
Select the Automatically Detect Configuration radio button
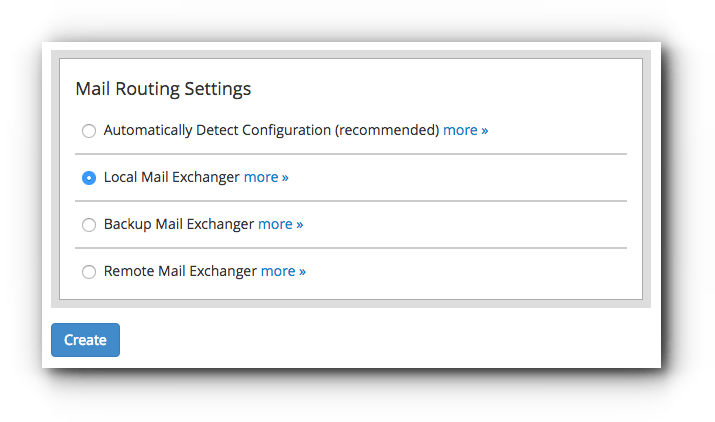(89, 131)
